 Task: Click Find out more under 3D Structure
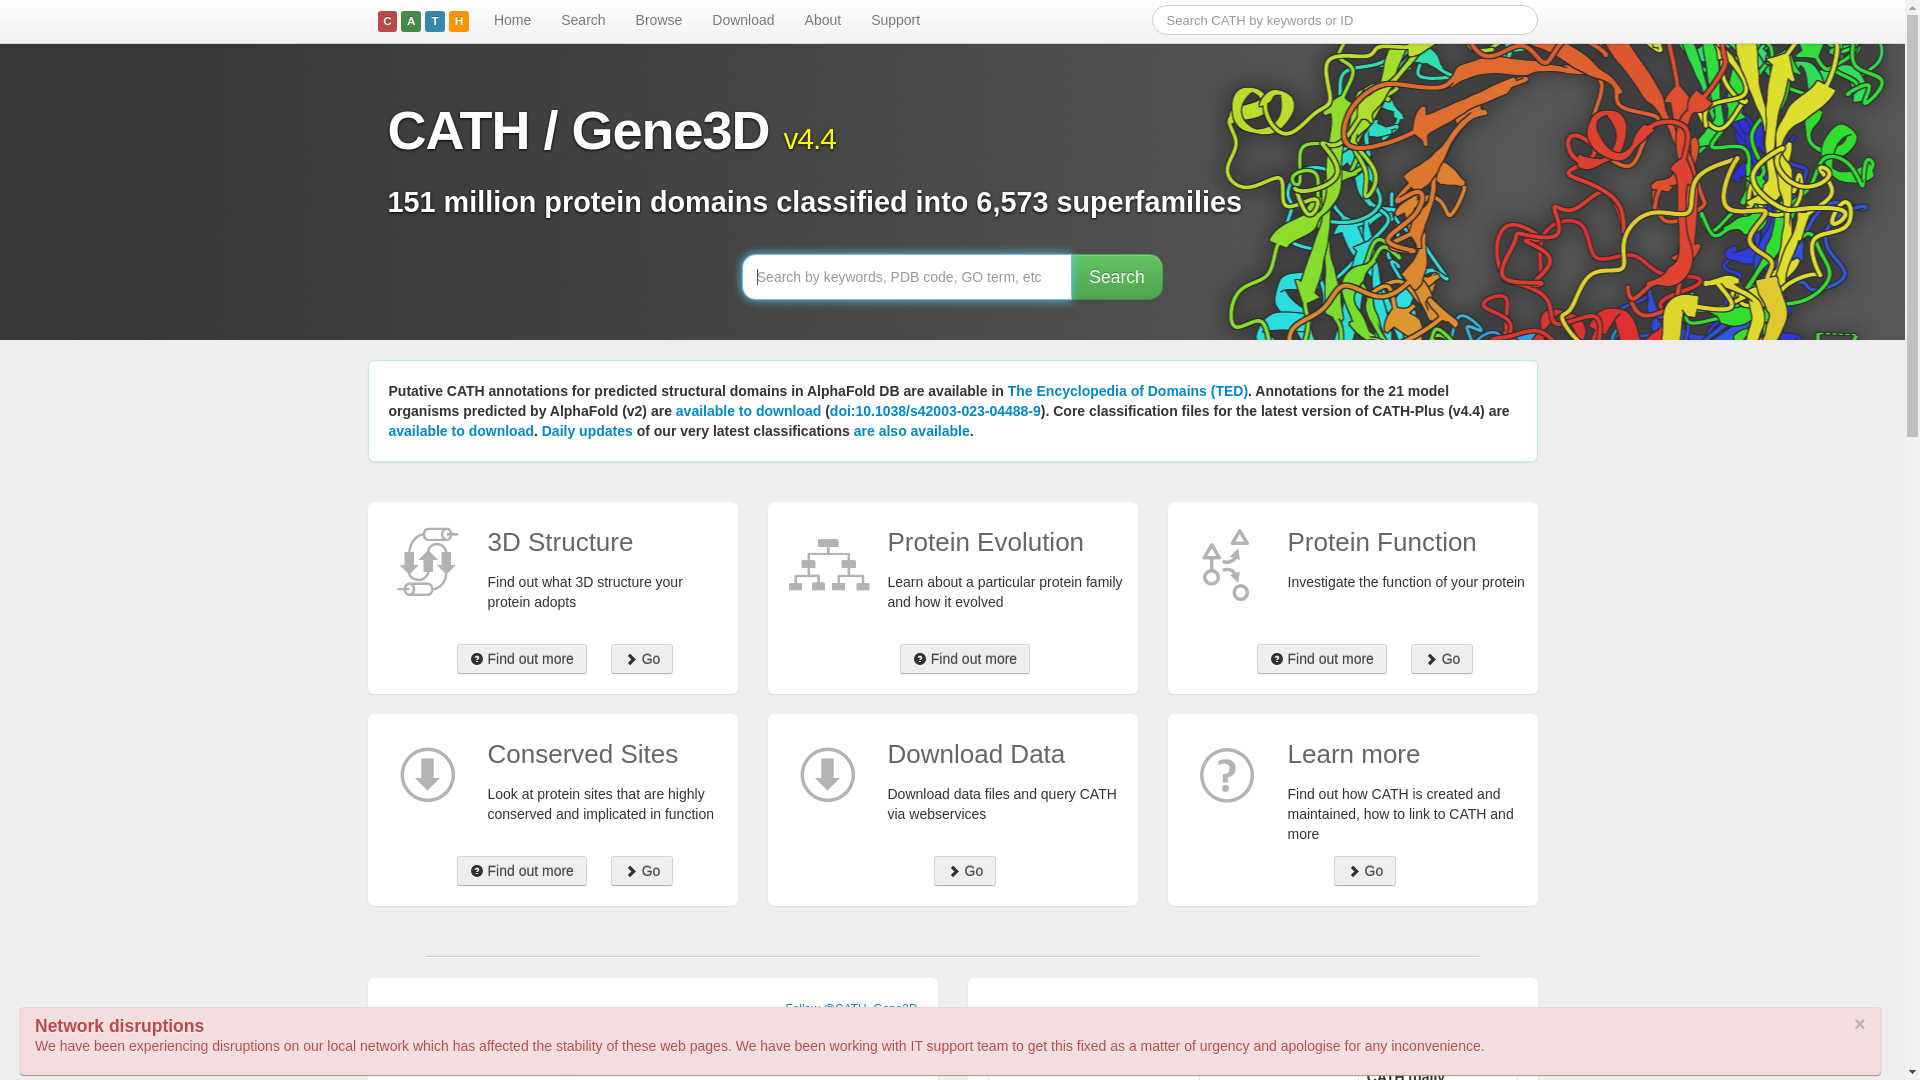[522, 659]
